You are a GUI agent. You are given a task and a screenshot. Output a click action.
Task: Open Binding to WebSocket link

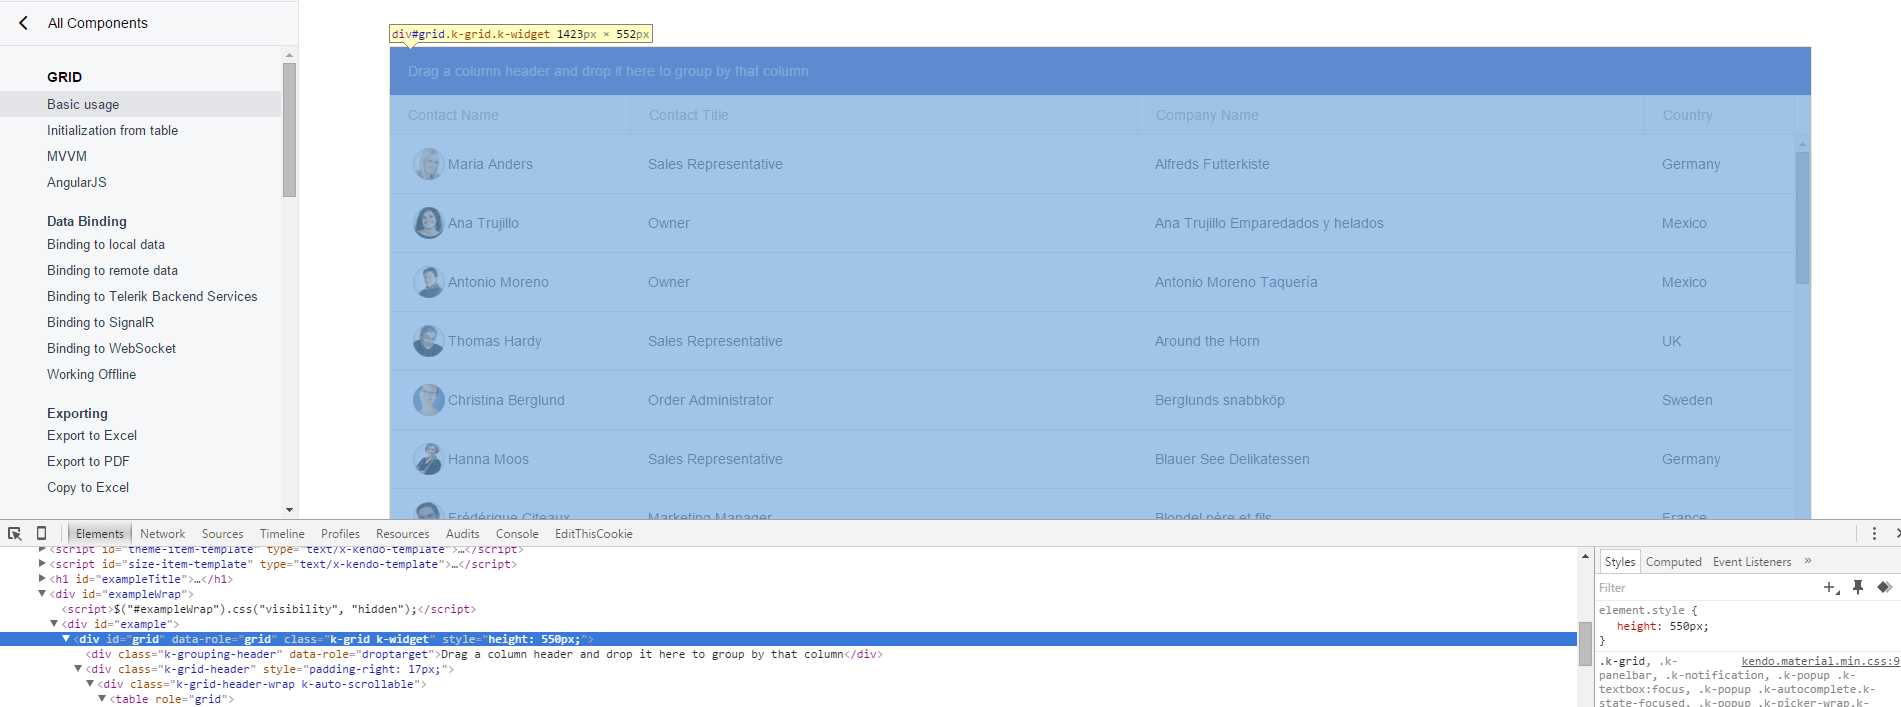(111, 348)
